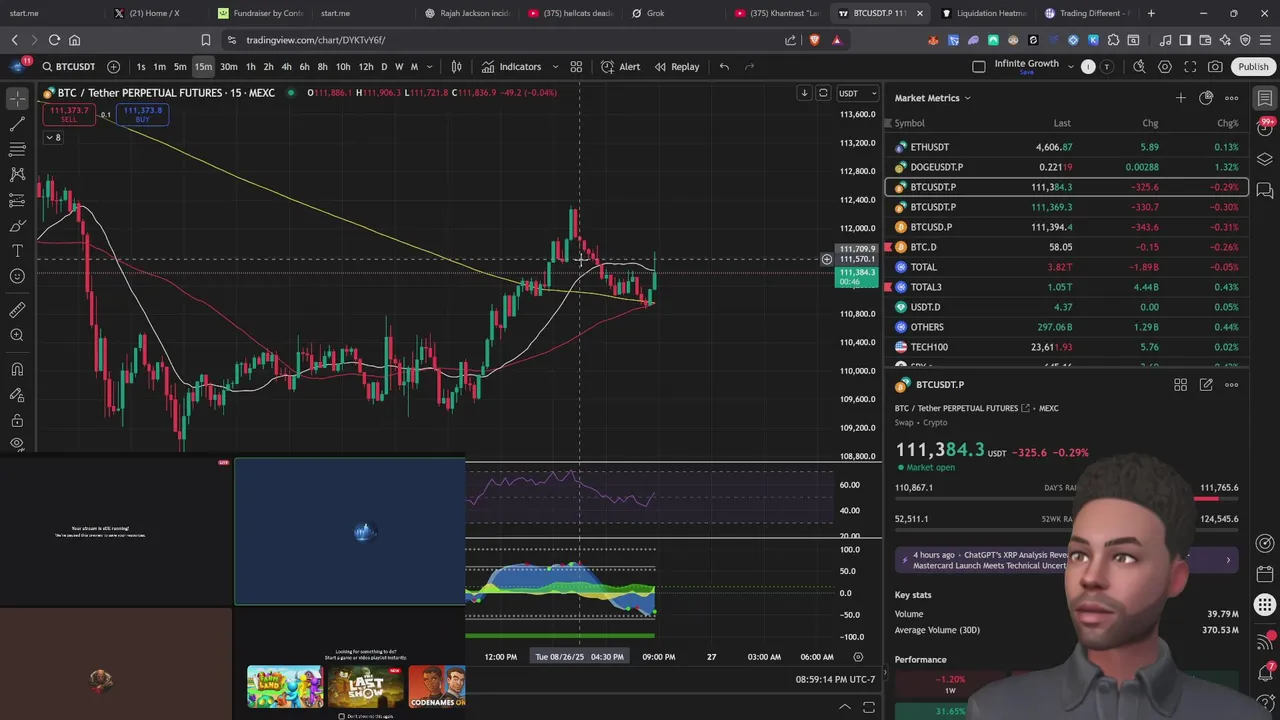Choose the W weekly timeframe
This screenshot has height=720, width=1280.
pyautogui.click(x=399, y=67)
